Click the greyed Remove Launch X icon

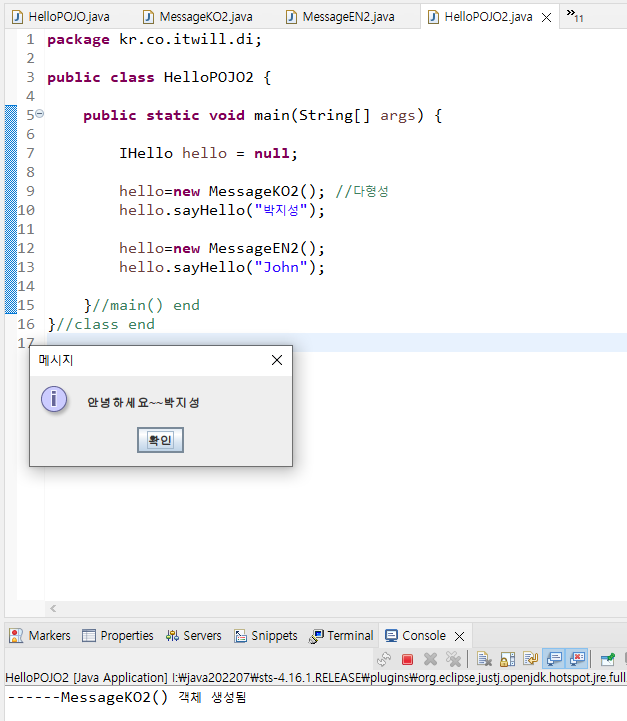point(430,659)
